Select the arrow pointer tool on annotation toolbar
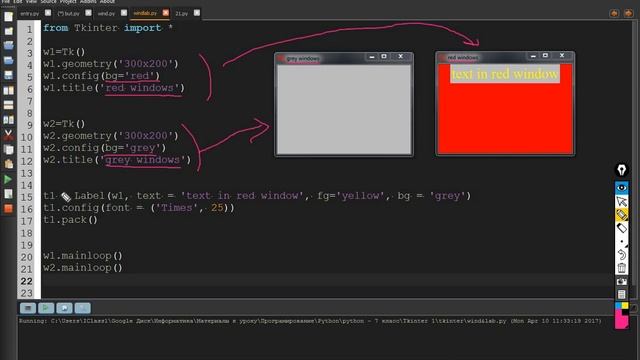This screenshot has height=360, width=640. (x=621, y=201)
